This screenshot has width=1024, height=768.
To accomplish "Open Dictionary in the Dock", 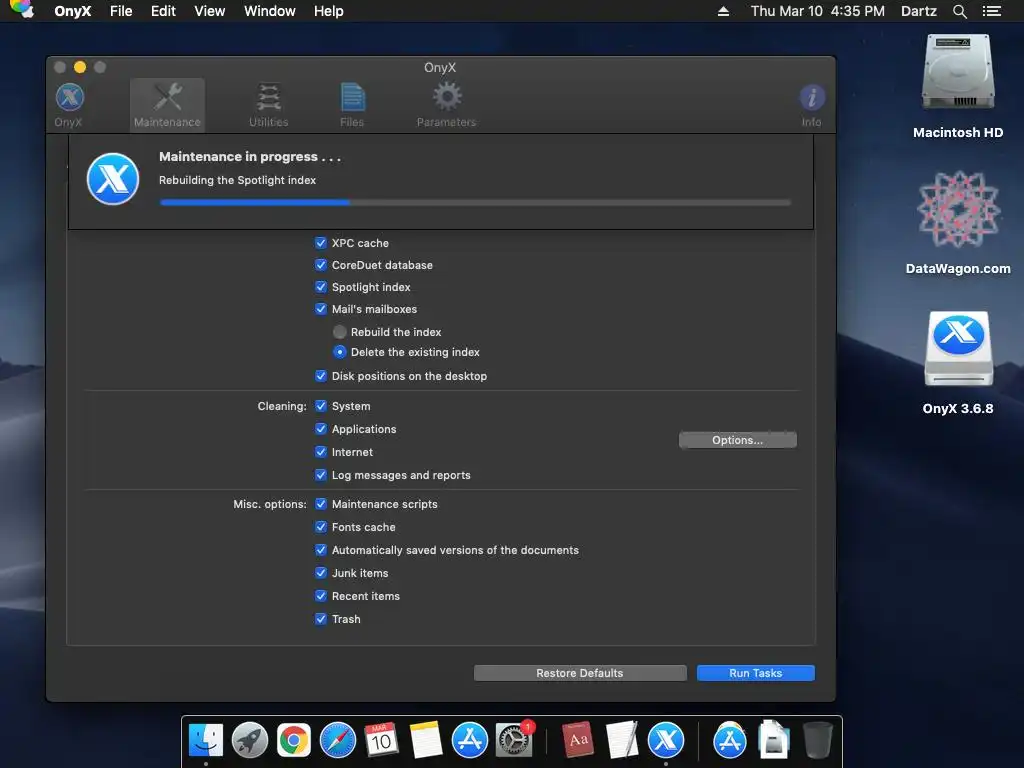I will point(578,741).
